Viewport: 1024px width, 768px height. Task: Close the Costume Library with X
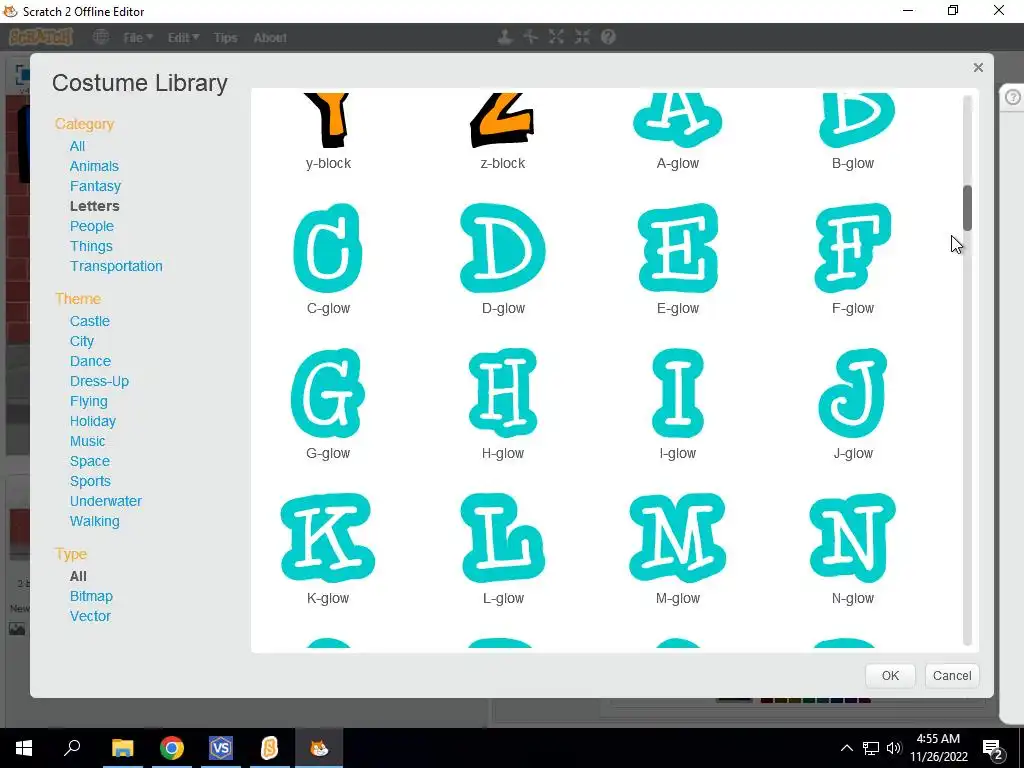(x=978, y=67)
